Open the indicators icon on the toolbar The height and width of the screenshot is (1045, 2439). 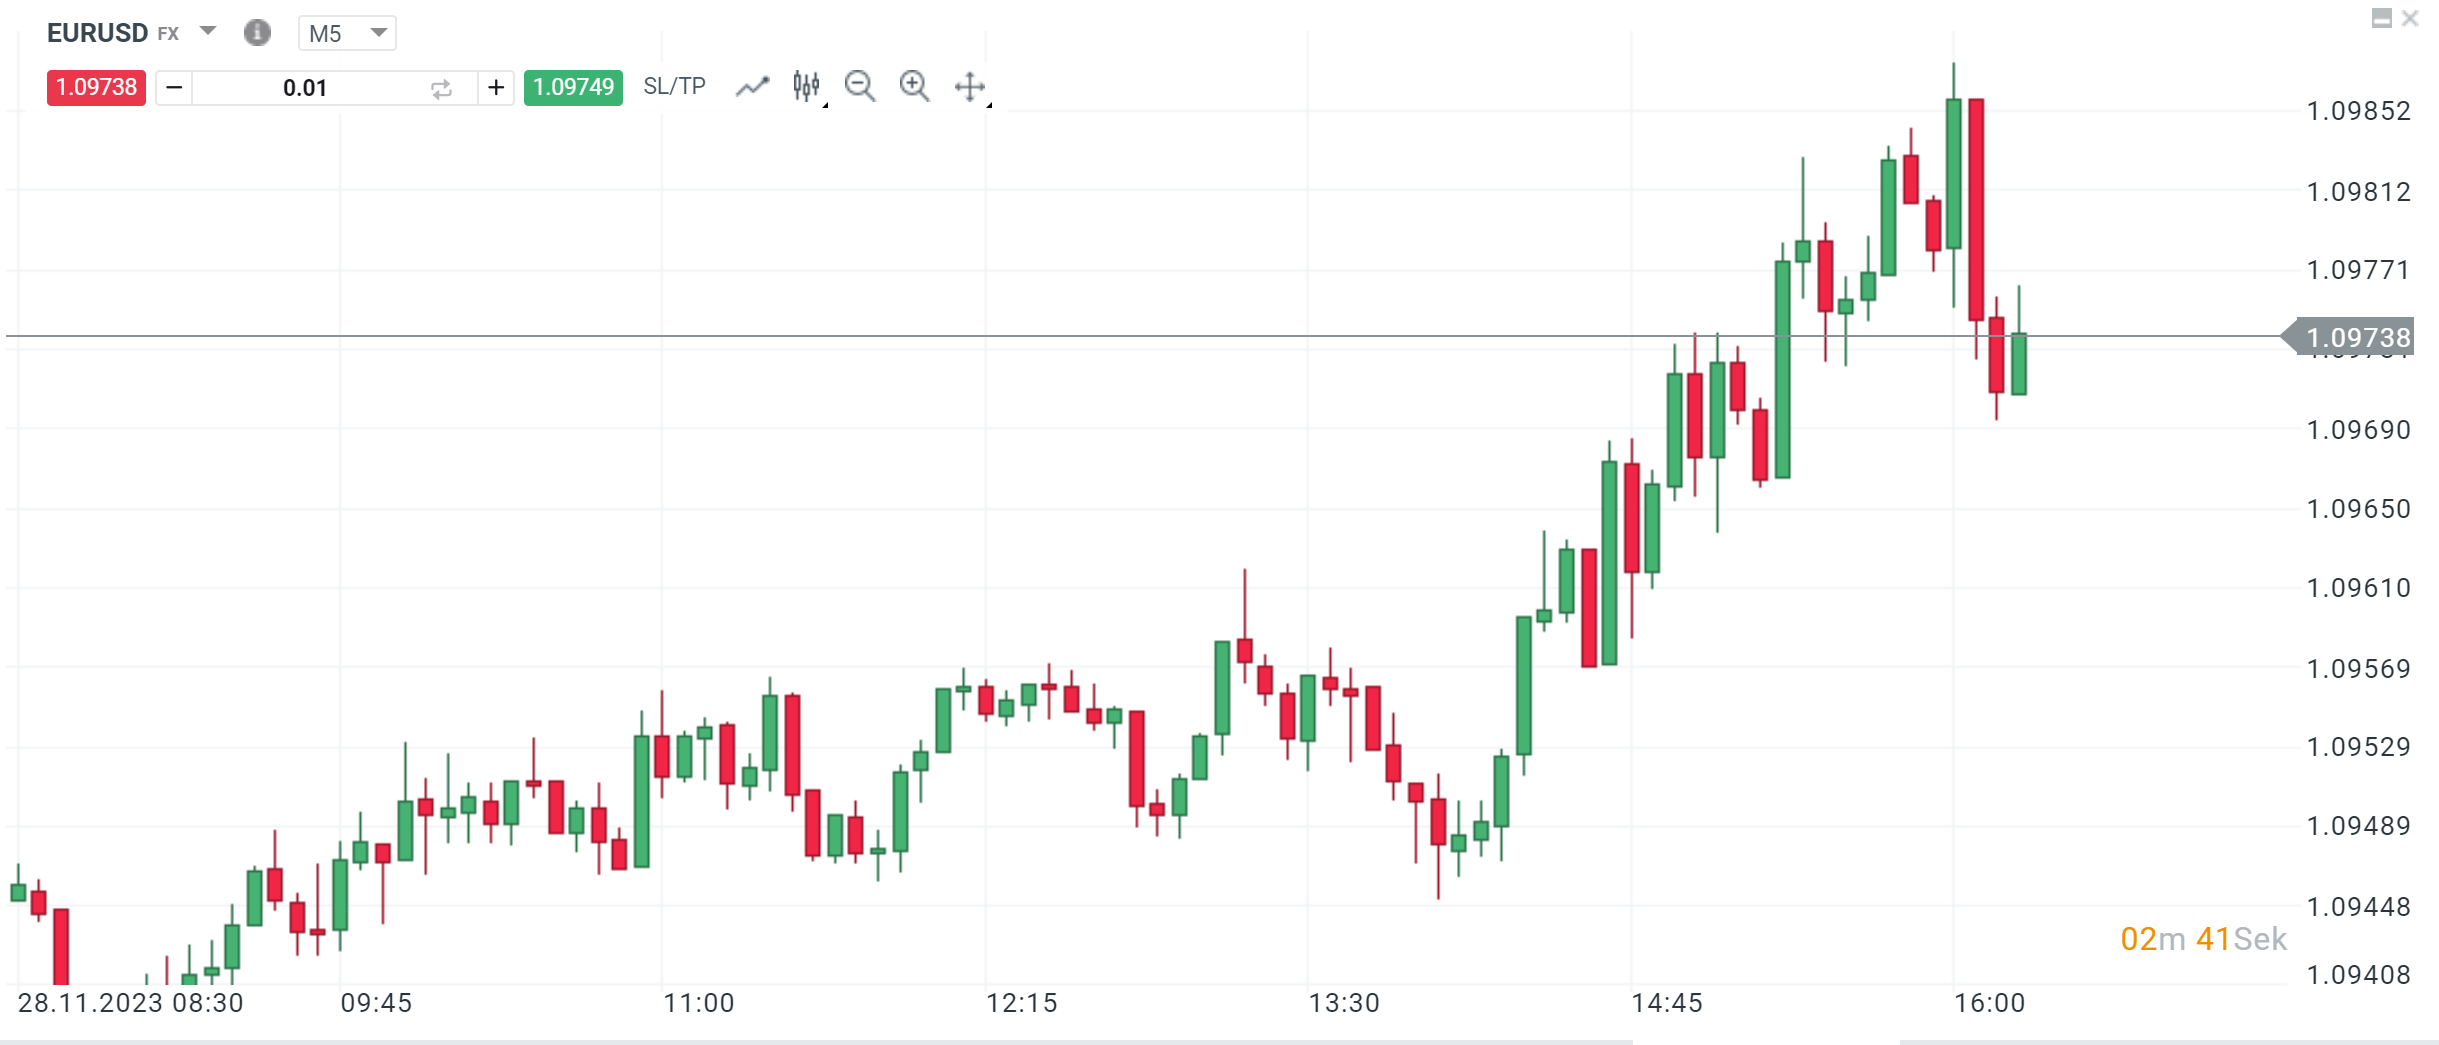tap(806, 86)
